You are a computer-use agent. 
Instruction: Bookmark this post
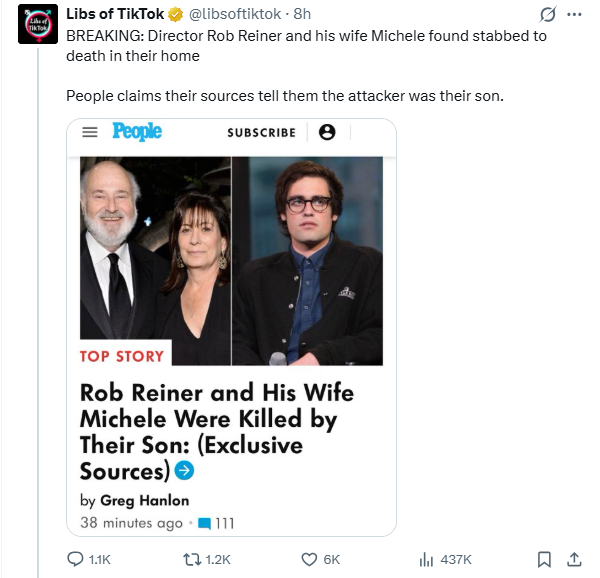click(544, 559)
